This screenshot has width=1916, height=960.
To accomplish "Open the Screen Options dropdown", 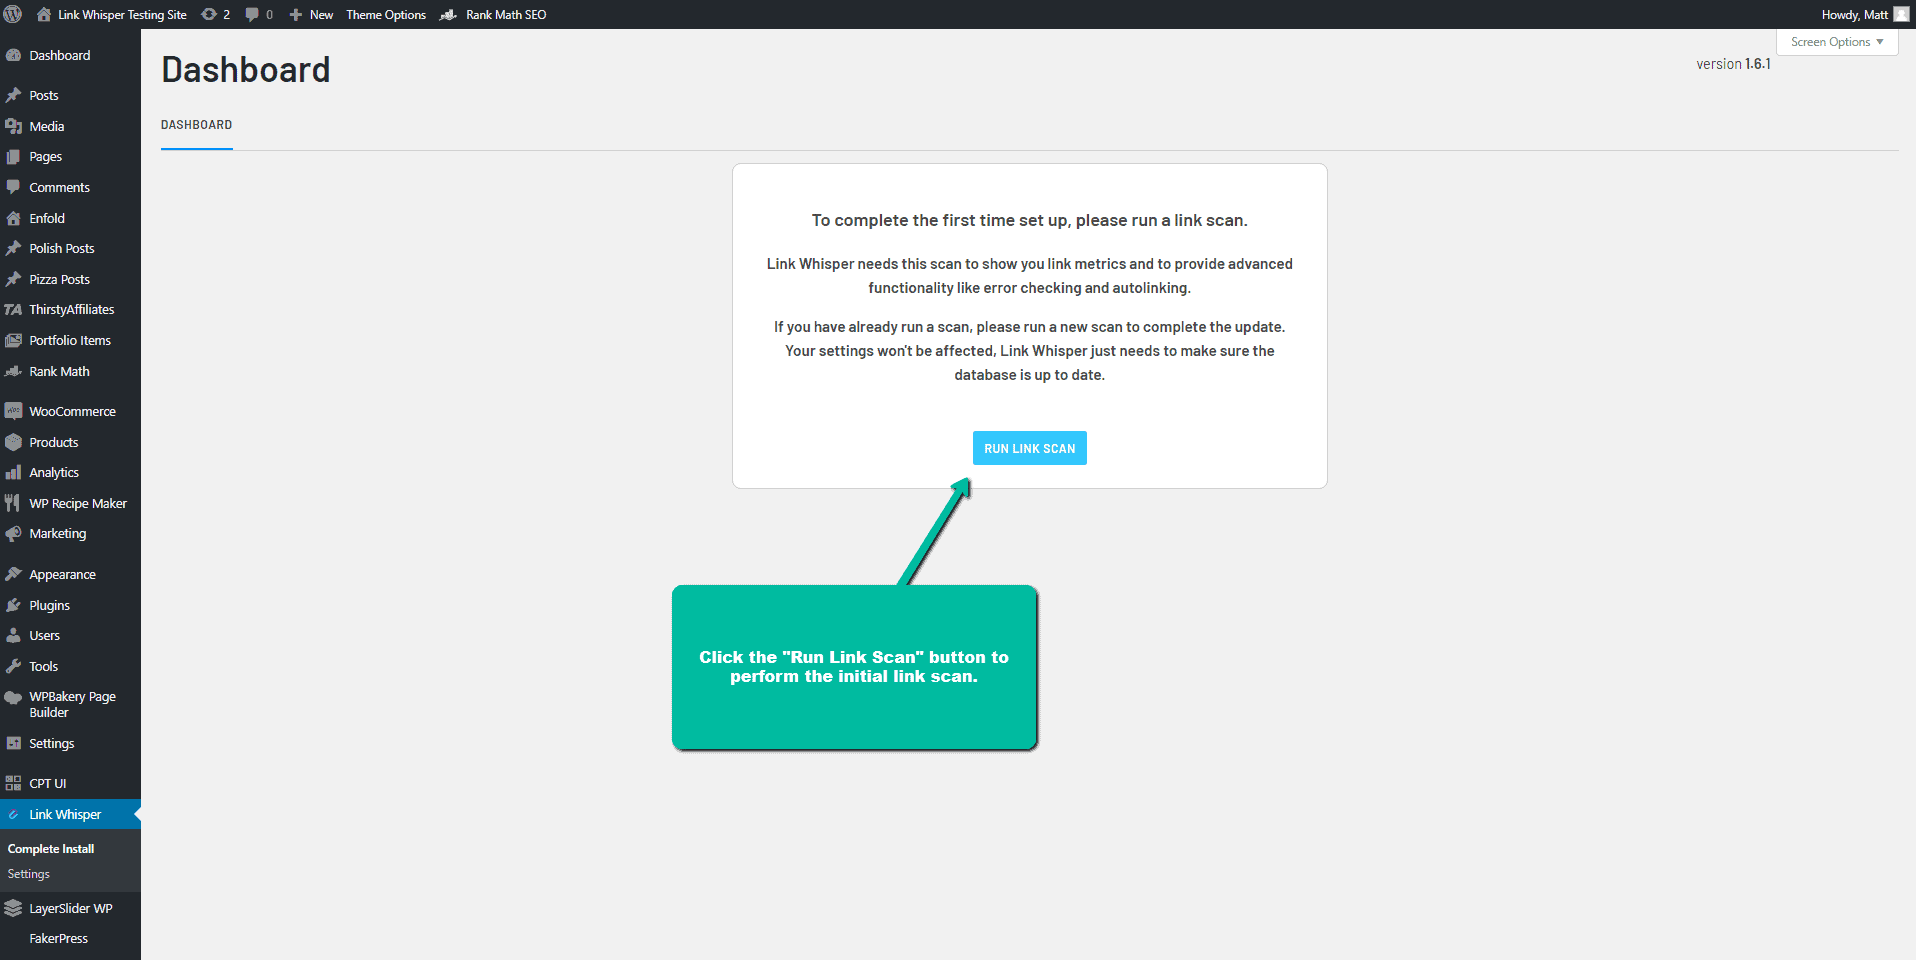I will point(1836,41).
